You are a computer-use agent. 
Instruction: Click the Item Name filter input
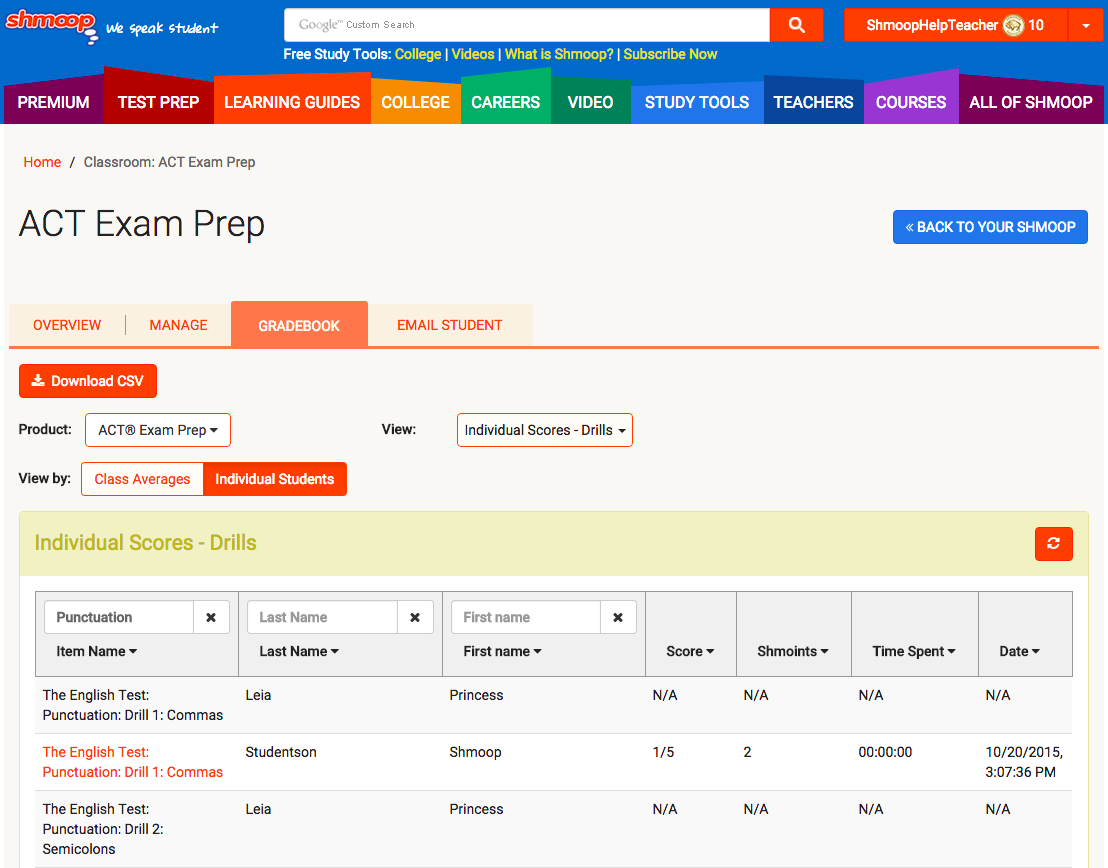119,617
